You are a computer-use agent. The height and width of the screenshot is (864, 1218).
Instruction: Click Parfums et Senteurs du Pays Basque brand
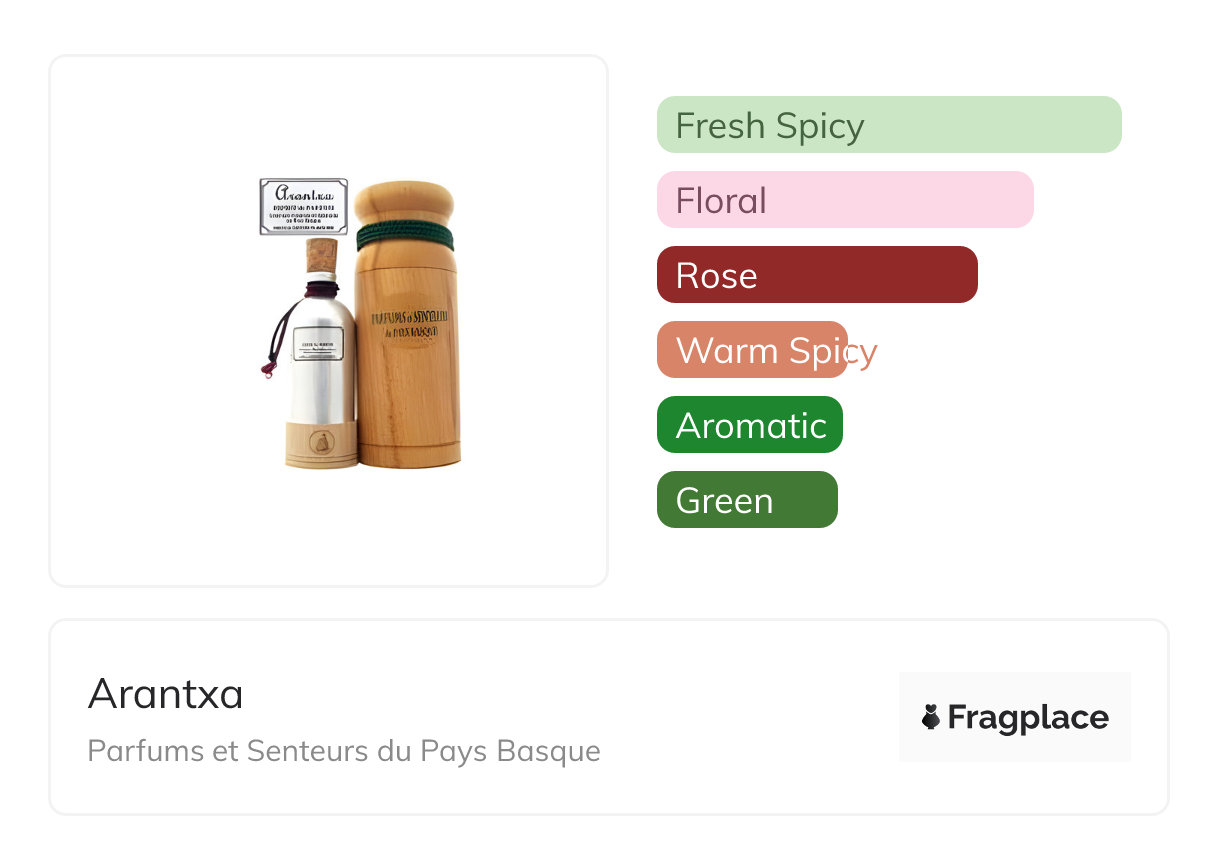[x=344, y=750]
